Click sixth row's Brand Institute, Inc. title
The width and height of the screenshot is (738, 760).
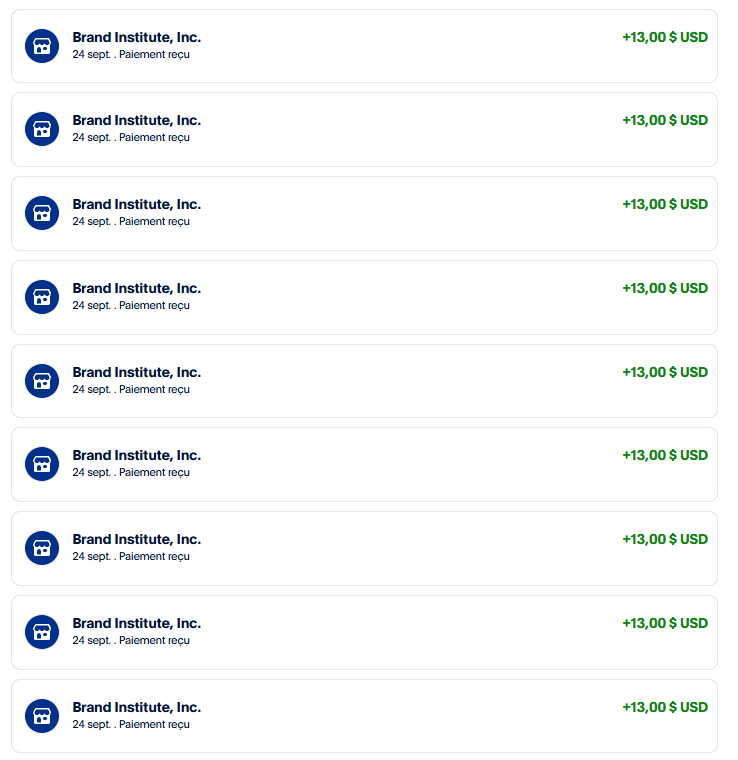137,455
